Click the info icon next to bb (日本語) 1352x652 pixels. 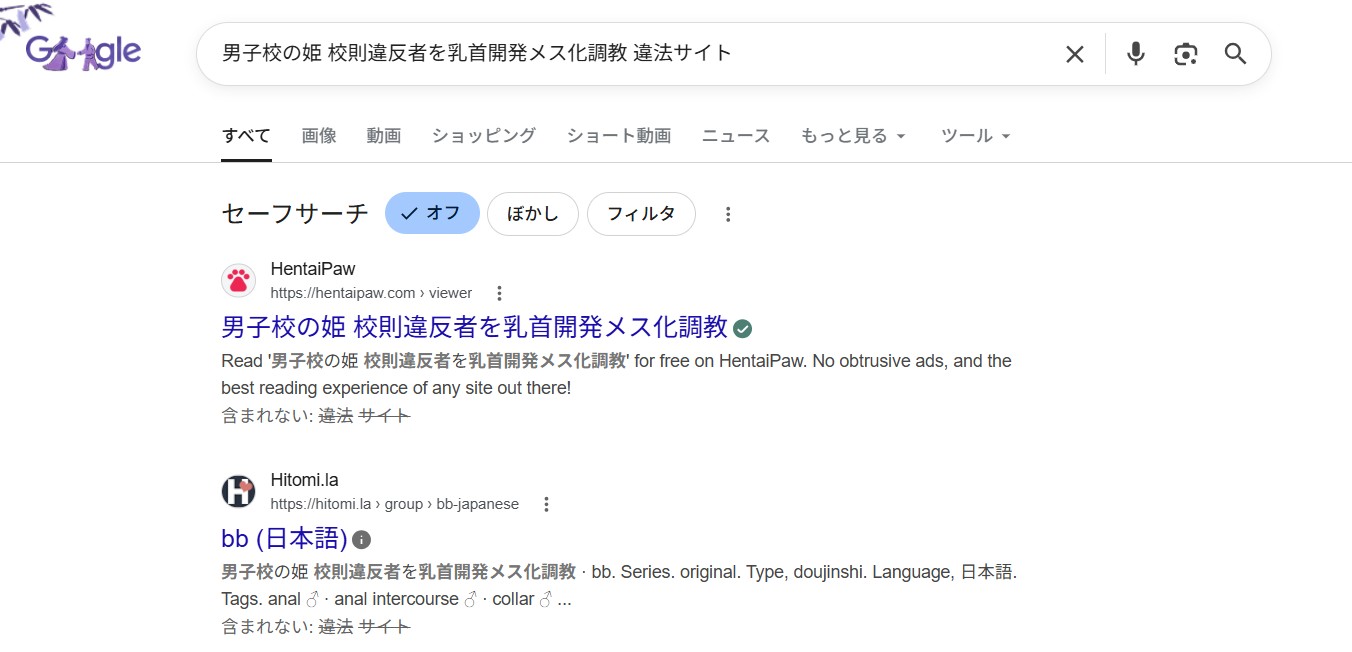click(362, 540)
